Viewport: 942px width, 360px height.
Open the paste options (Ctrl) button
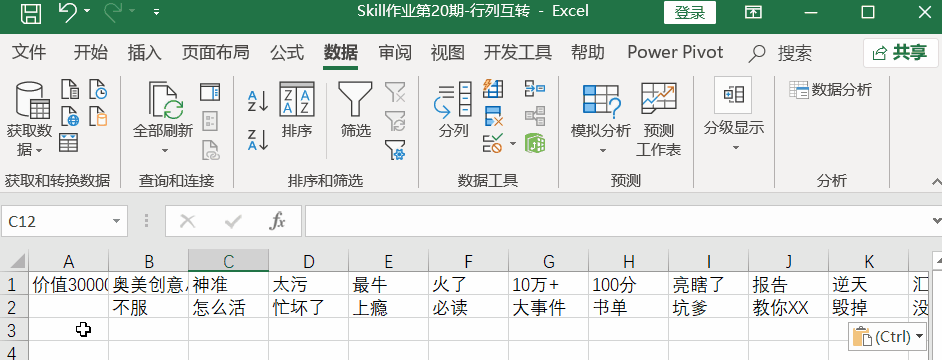(x=888, y=337)
